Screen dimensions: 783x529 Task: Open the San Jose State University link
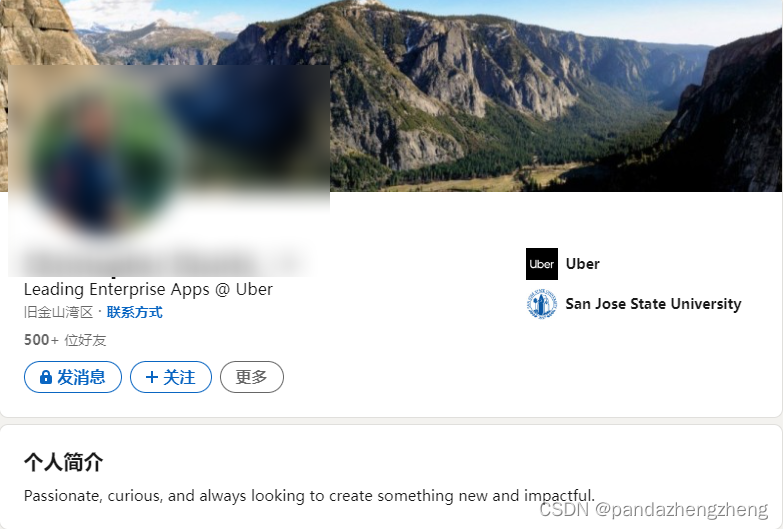pos(653,304)
